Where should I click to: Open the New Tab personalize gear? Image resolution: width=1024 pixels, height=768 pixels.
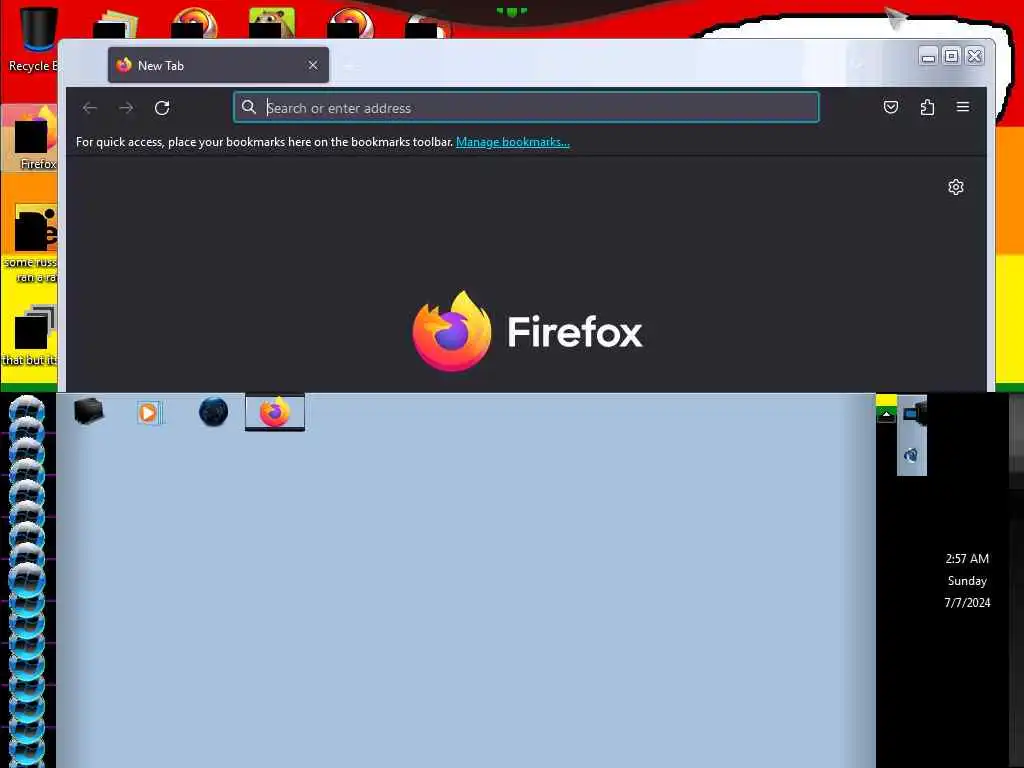[955, 187]
